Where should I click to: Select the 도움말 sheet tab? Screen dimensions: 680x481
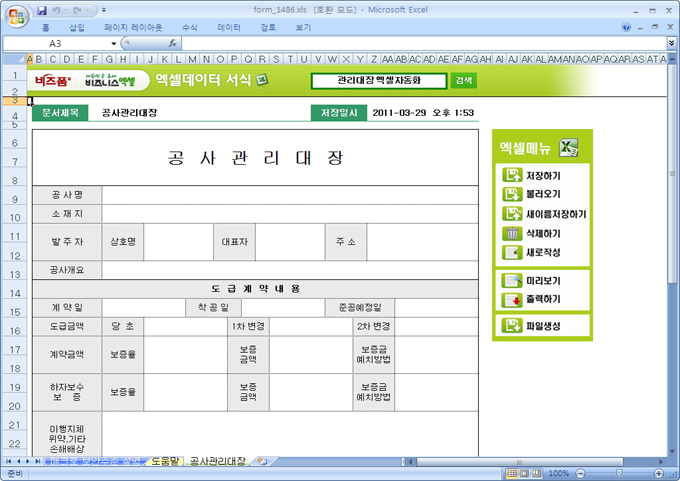click(x=165, y=461)
